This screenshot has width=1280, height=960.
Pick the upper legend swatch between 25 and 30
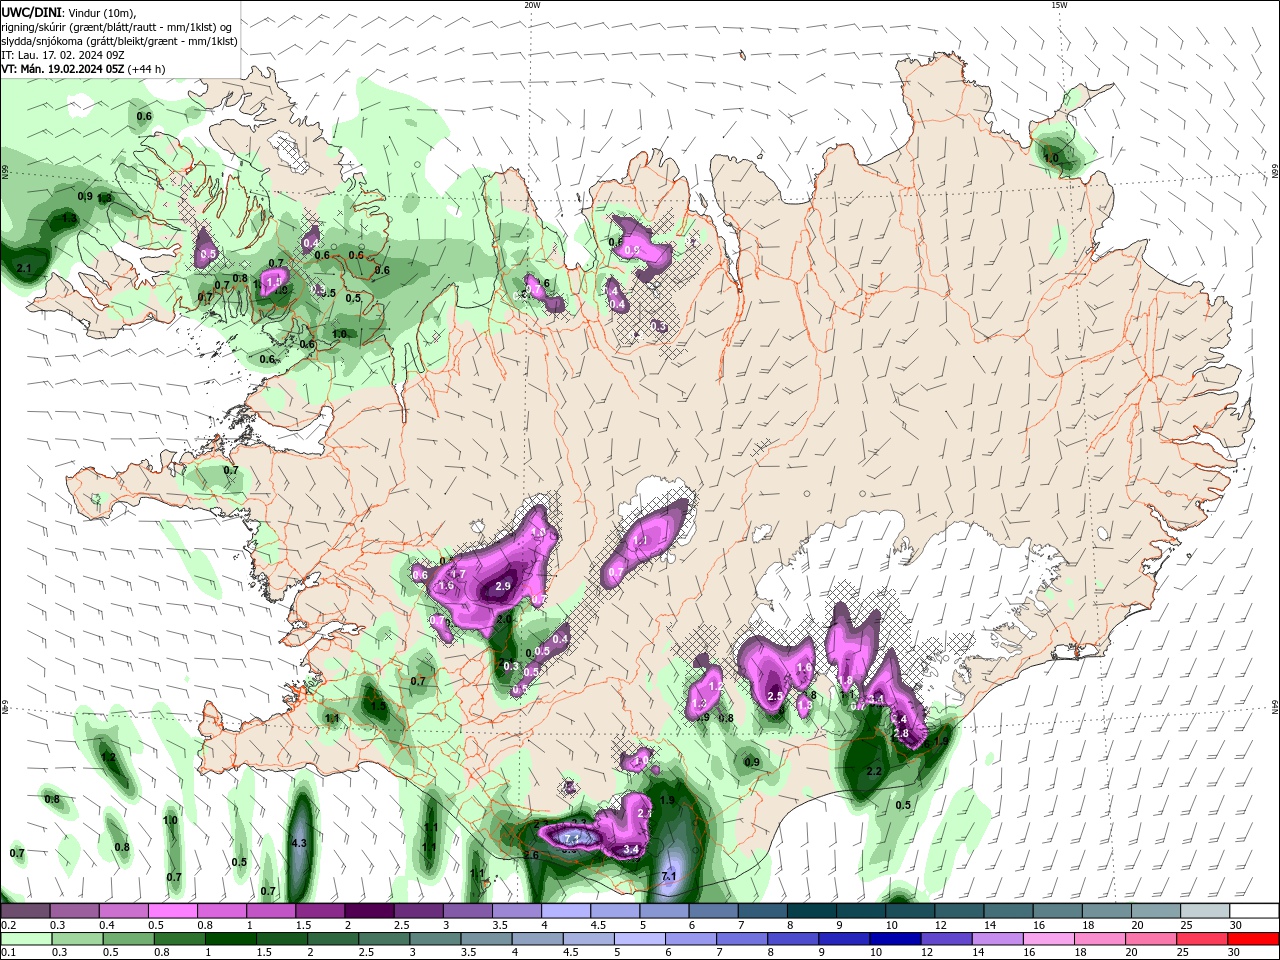[x=1205, y=911]
